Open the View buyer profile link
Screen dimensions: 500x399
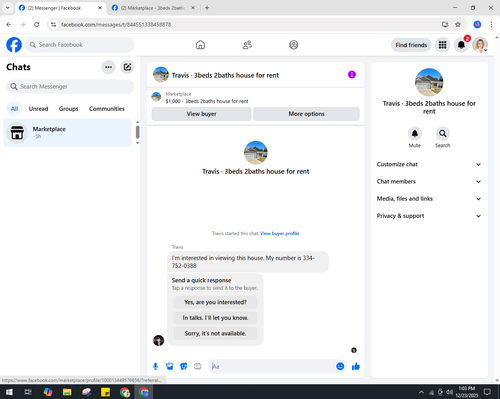(x=279, y=233)
